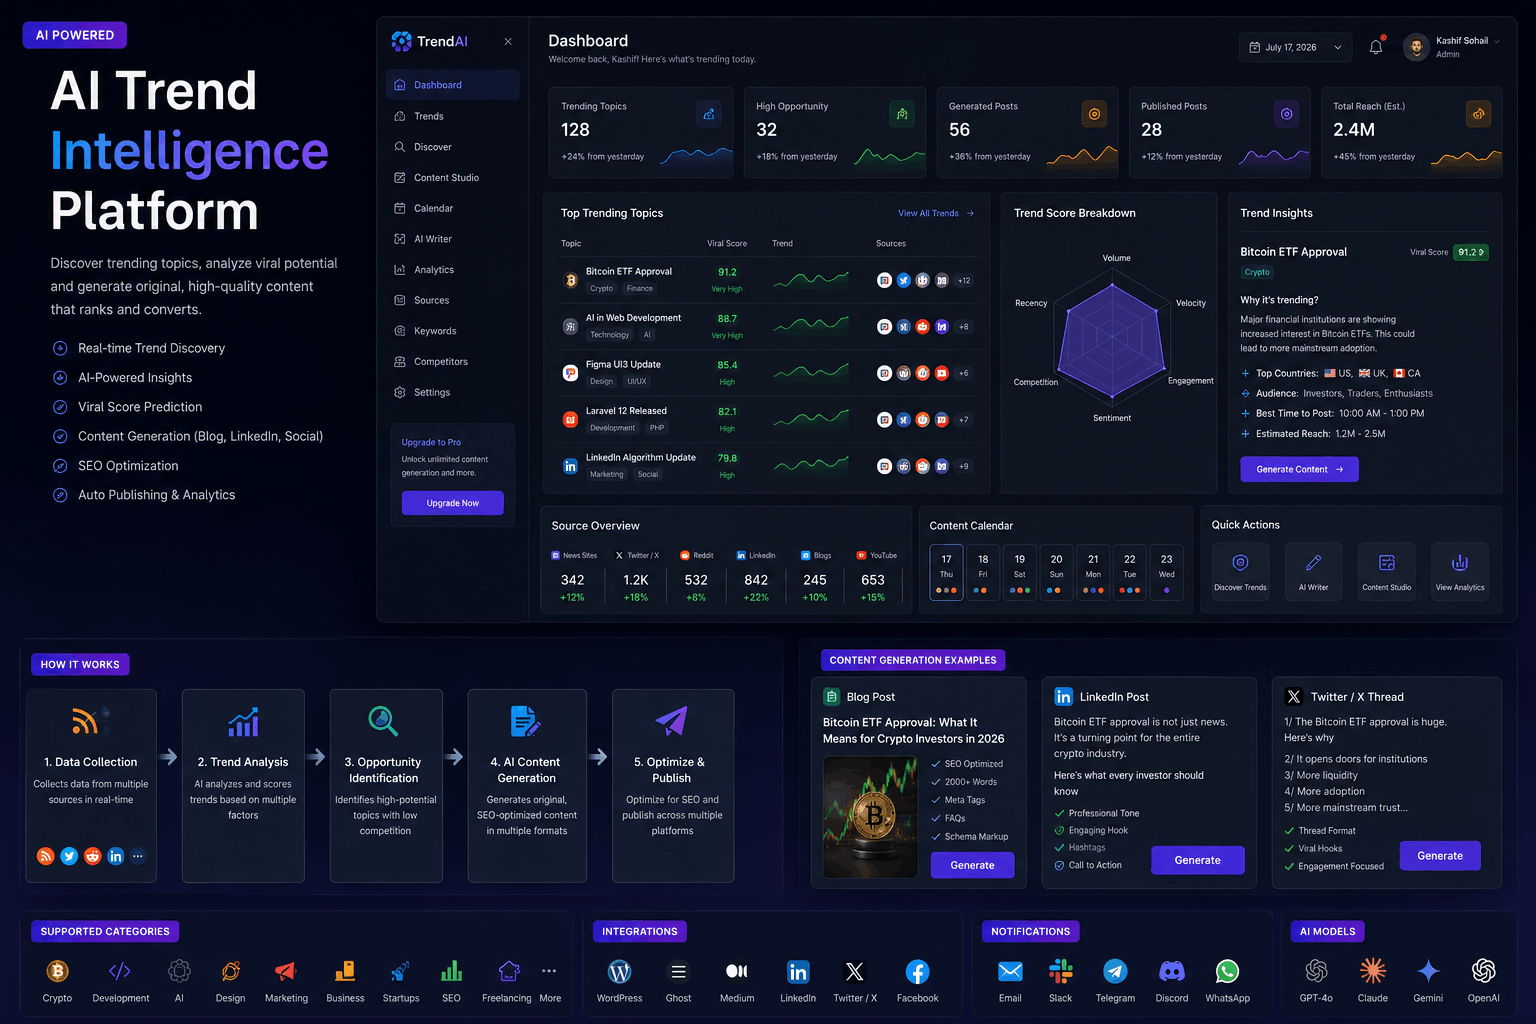Expand +9 sources on LinkedIn Algorithm row
The height and width of the screenshot is (1024, 1536).
click(964, 466)
